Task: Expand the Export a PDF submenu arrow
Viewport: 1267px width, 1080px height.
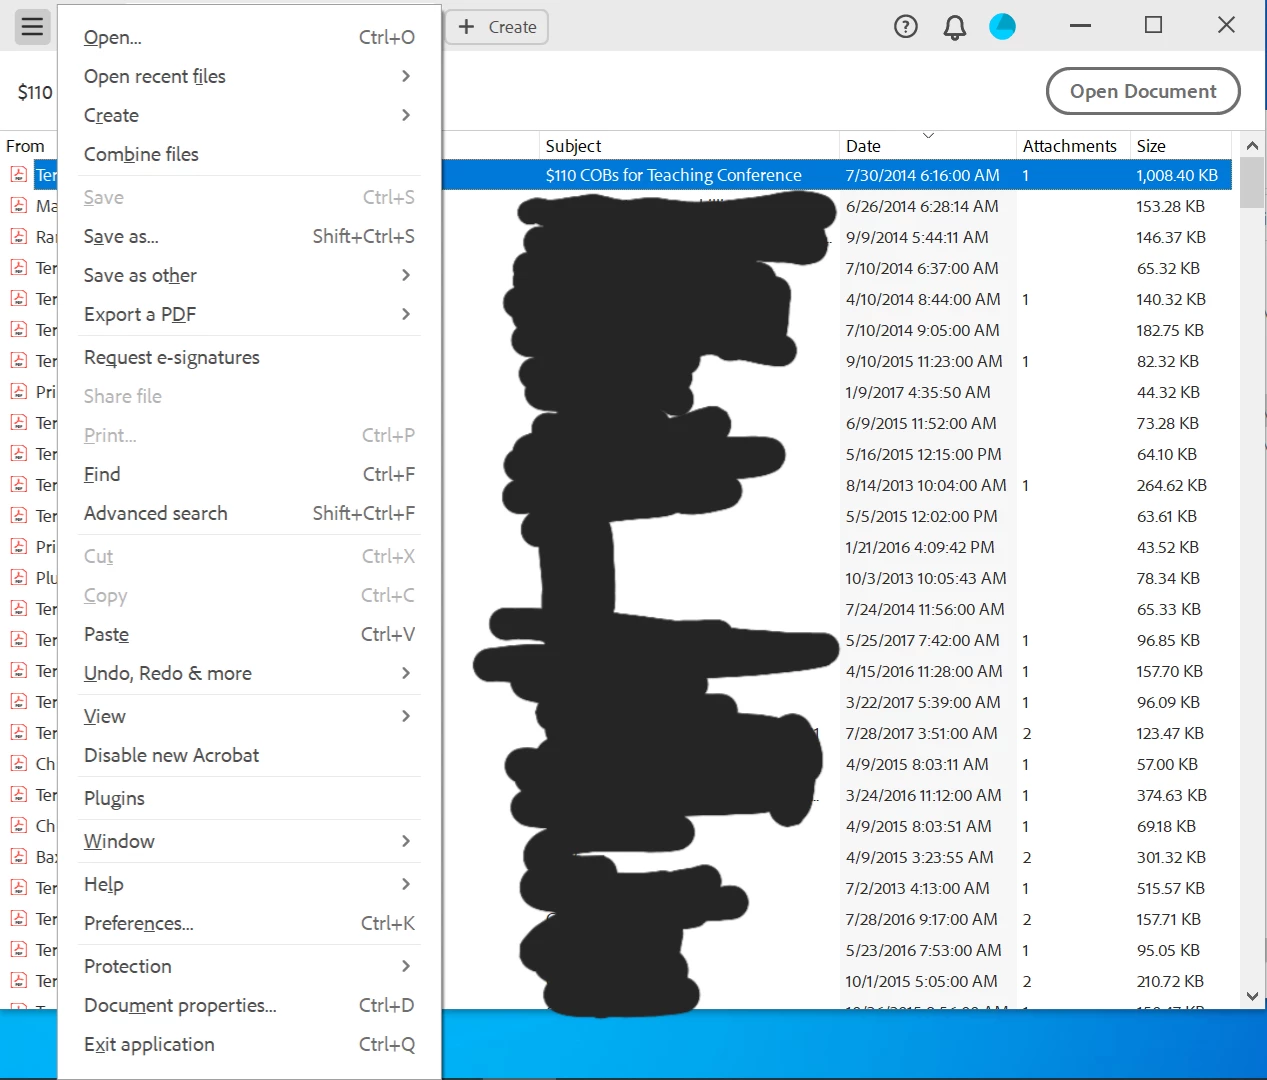Action: coord(405,314)
